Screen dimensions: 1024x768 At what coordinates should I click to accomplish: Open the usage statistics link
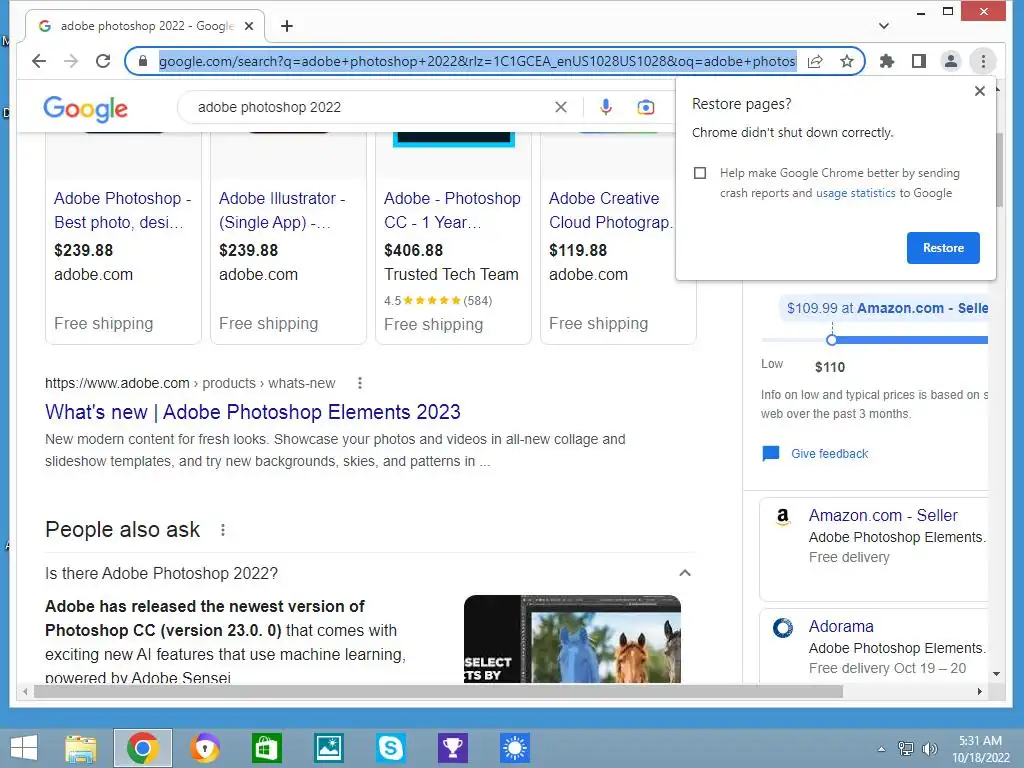pos(856,193)
